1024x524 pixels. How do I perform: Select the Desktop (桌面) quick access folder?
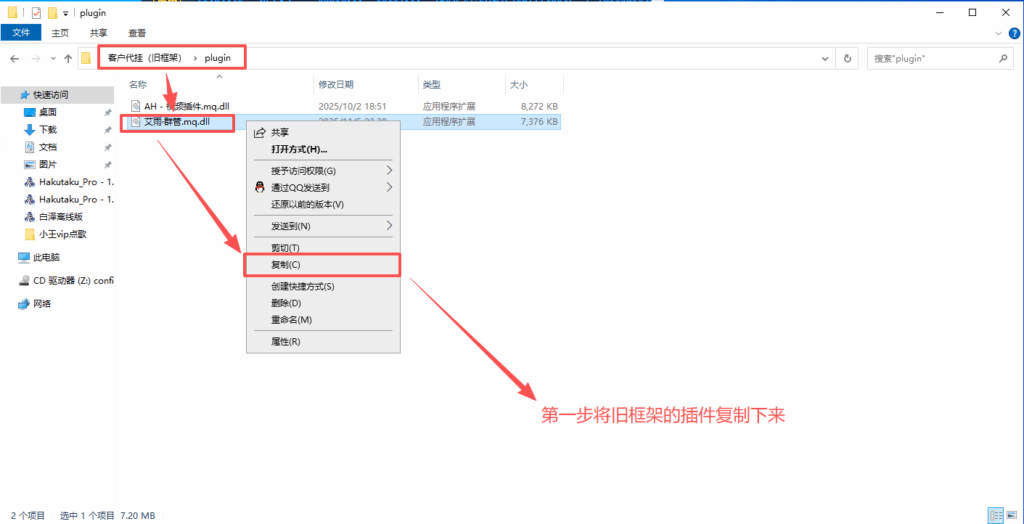[48, 112]
